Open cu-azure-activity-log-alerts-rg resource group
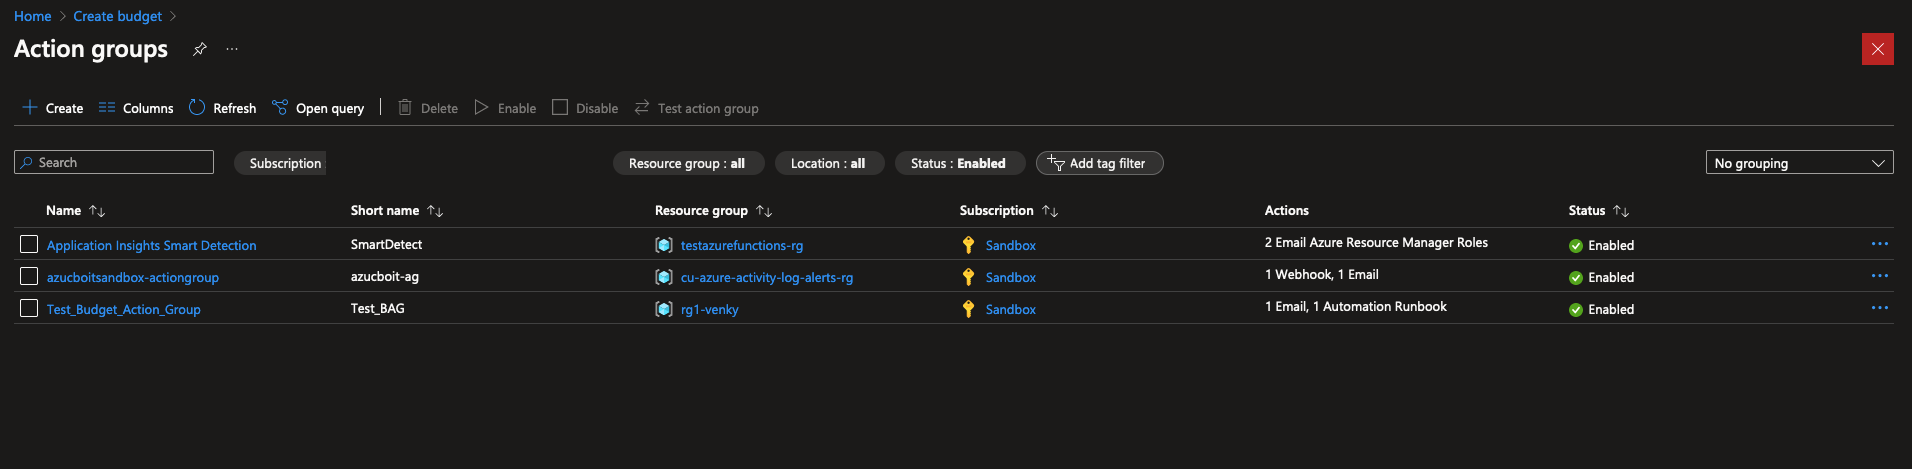This screenshot has height=469, width=1912. pos(767,277)
